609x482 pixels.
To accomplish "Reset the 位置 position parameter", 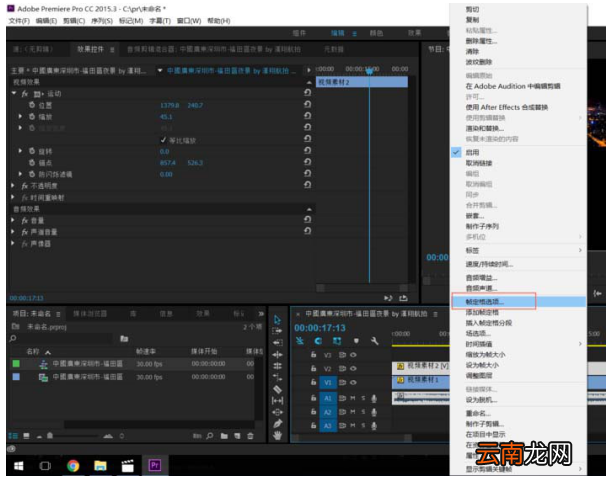I will coord(307,104).
